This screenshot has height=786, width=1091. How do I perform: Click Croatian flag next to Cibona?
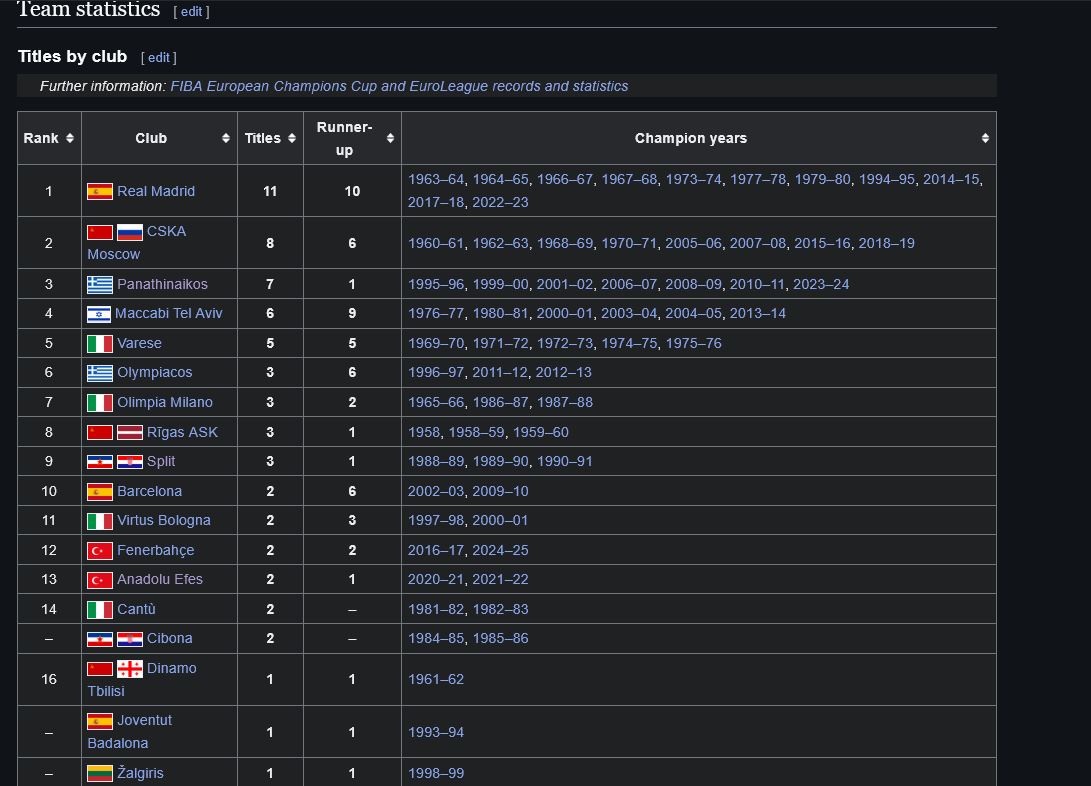point(129,639)
